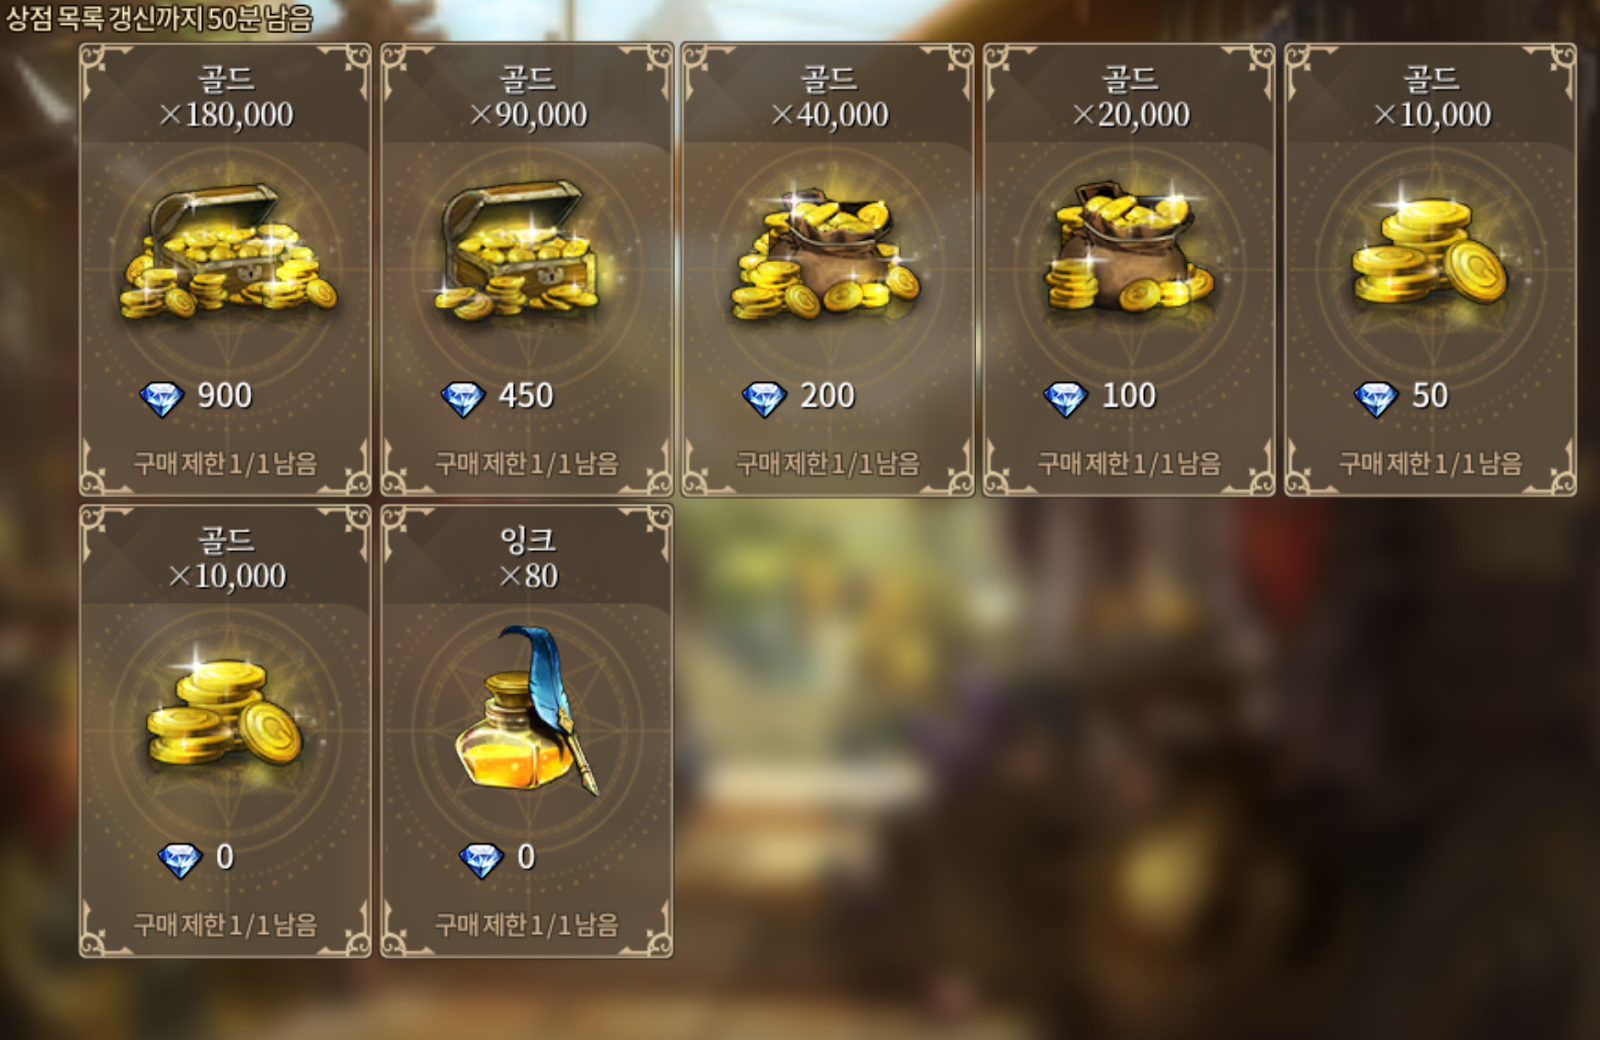Click the 90,000 gold chest icon
This screenshot has height=1040, width=1600.
tap(520, 250)
